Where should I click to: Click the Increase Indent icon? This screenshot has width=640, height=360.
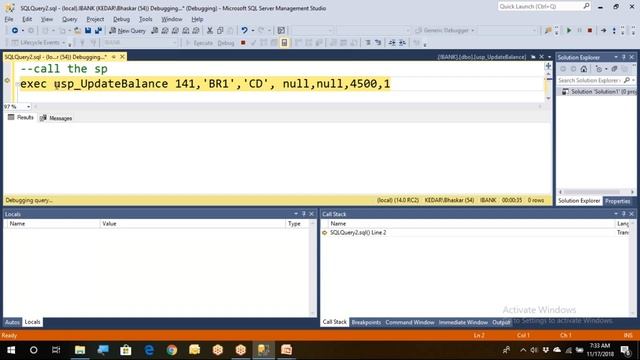(x=402, y=42)
